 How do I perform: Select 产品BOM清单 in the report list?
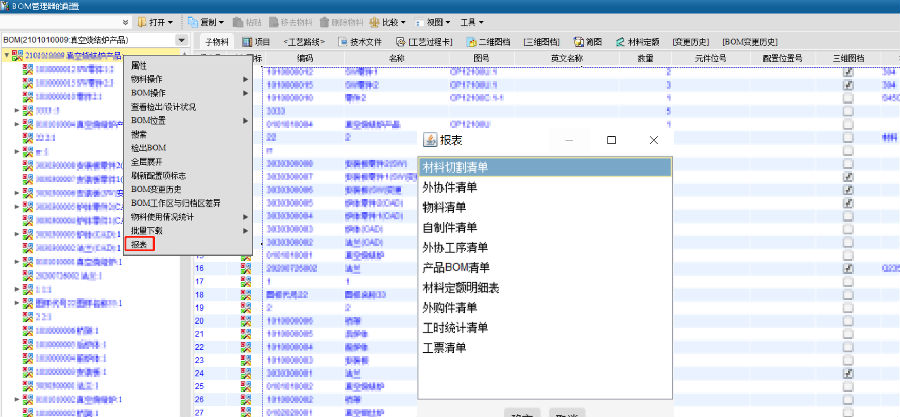click(x=456, y=267)
